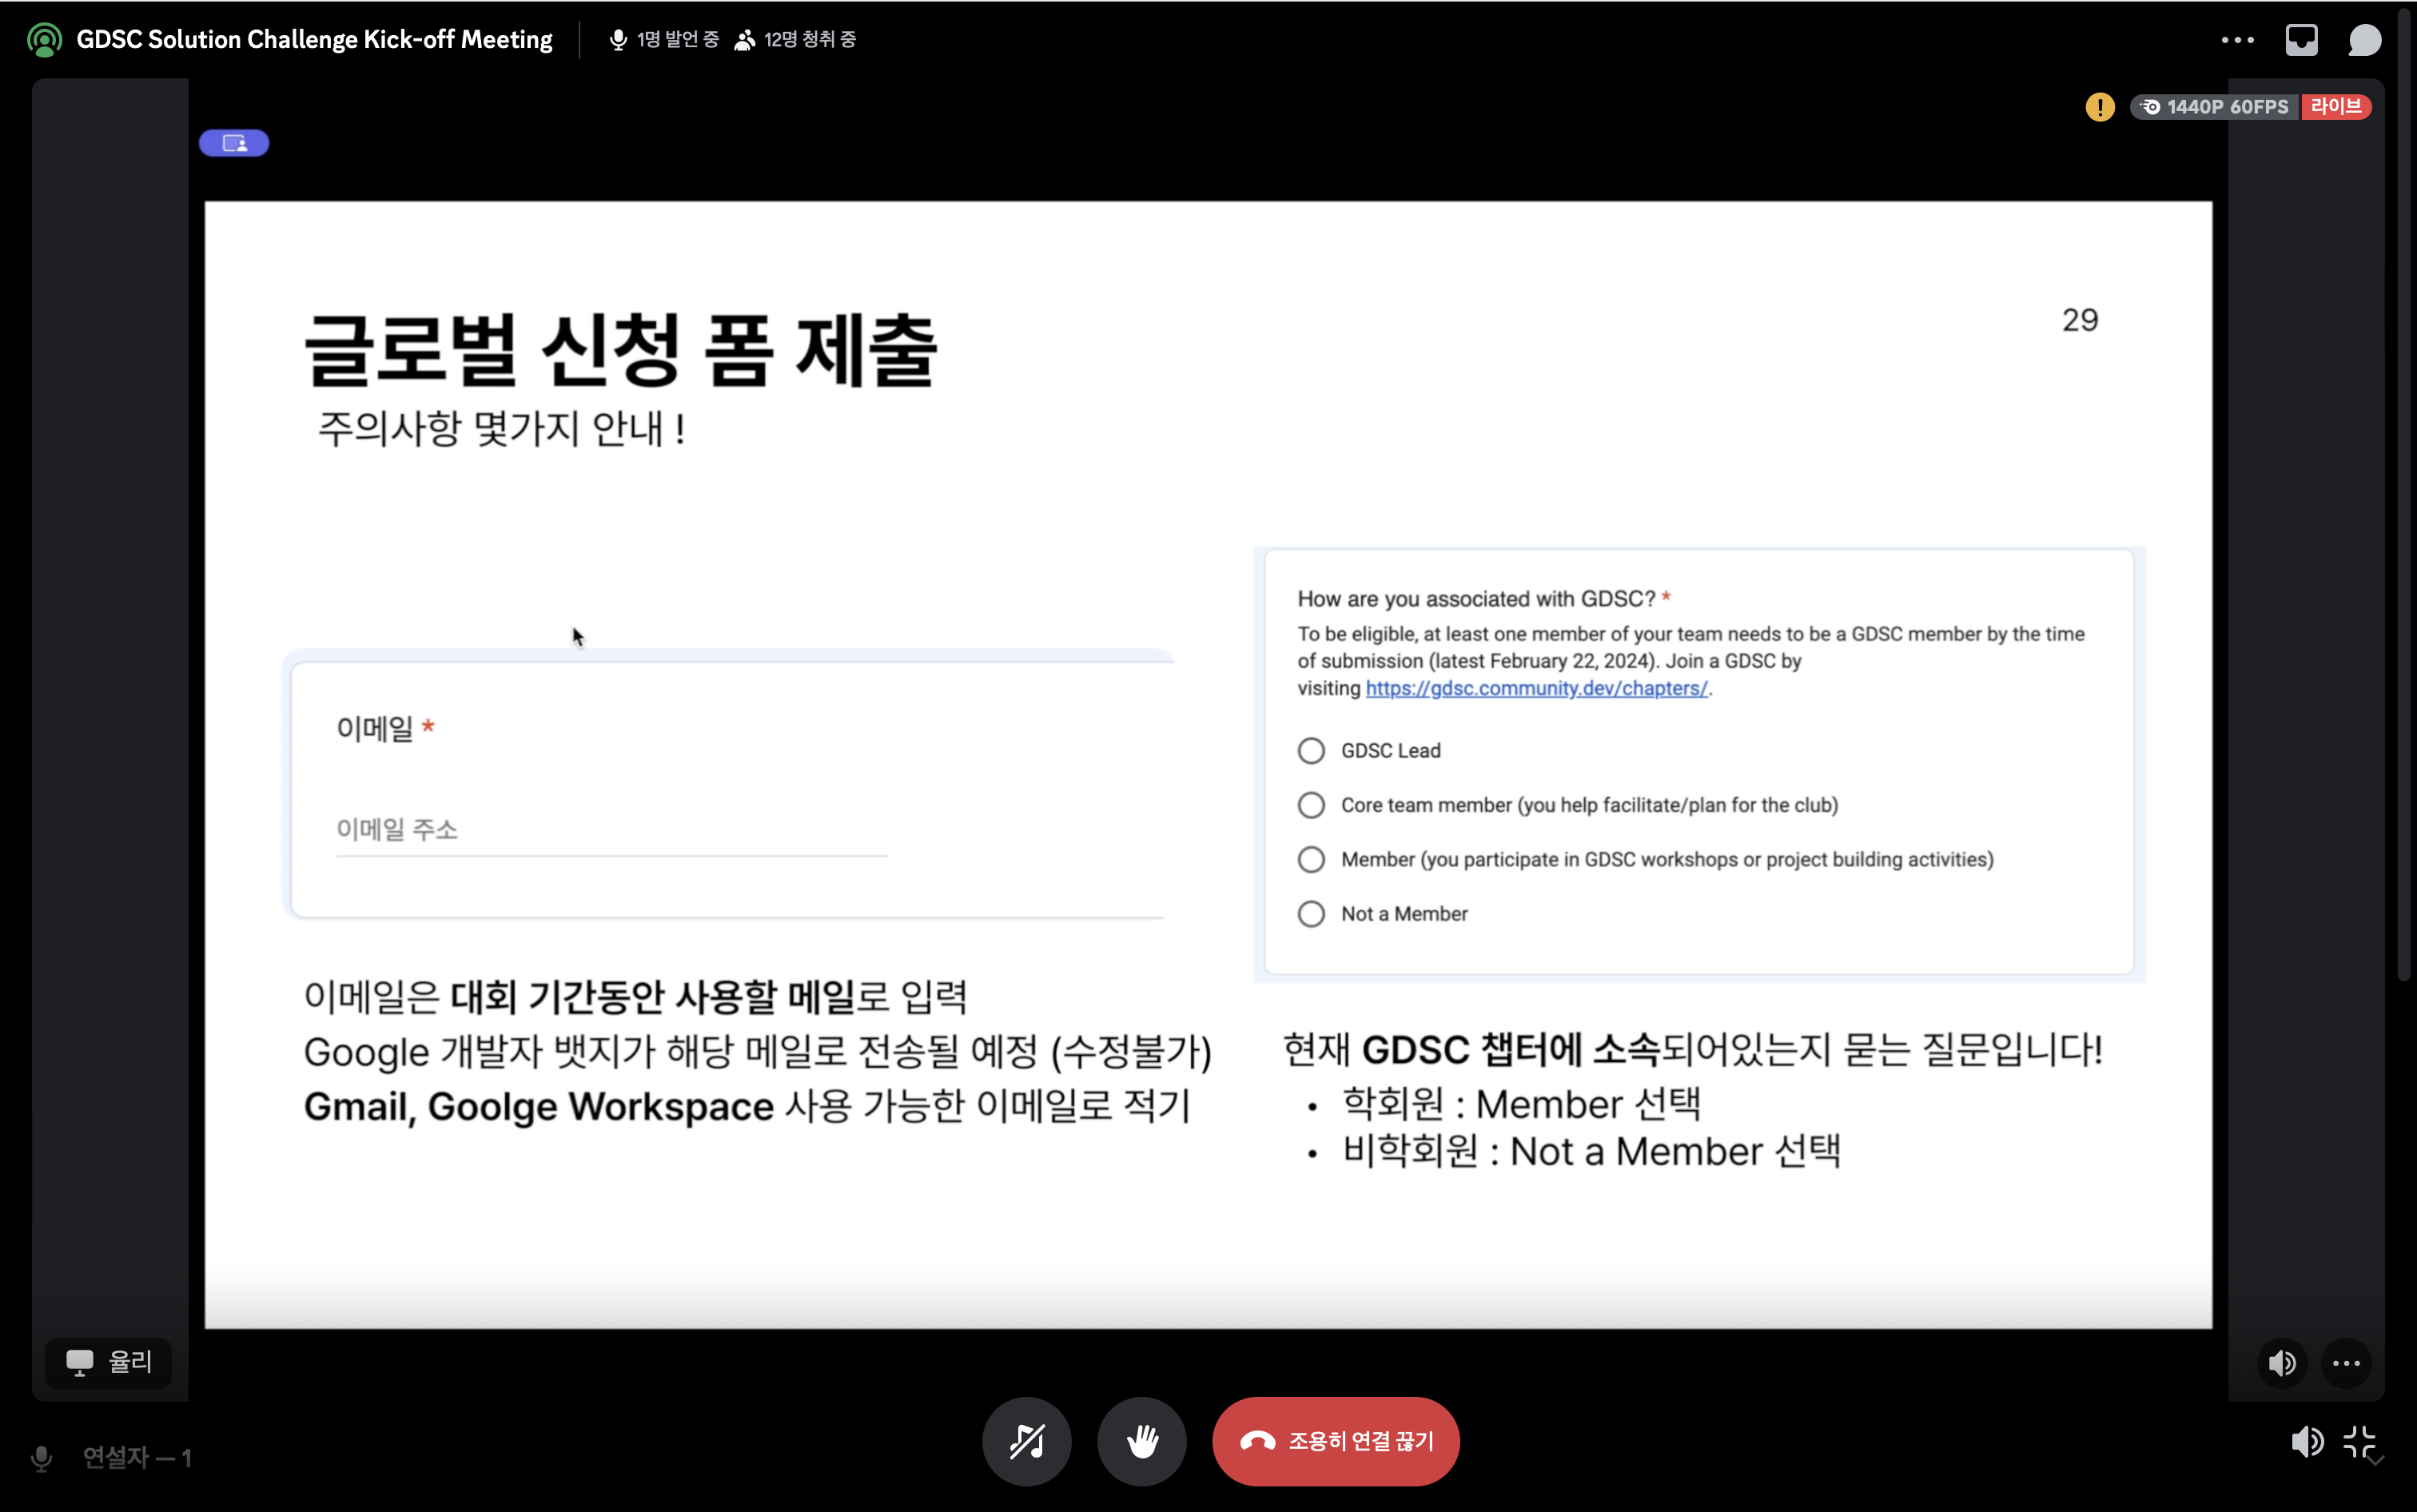Screen dimensions: 2417x1512
Task: Click the 율리 streamer name tag
Action: (x=109, y=1362)
